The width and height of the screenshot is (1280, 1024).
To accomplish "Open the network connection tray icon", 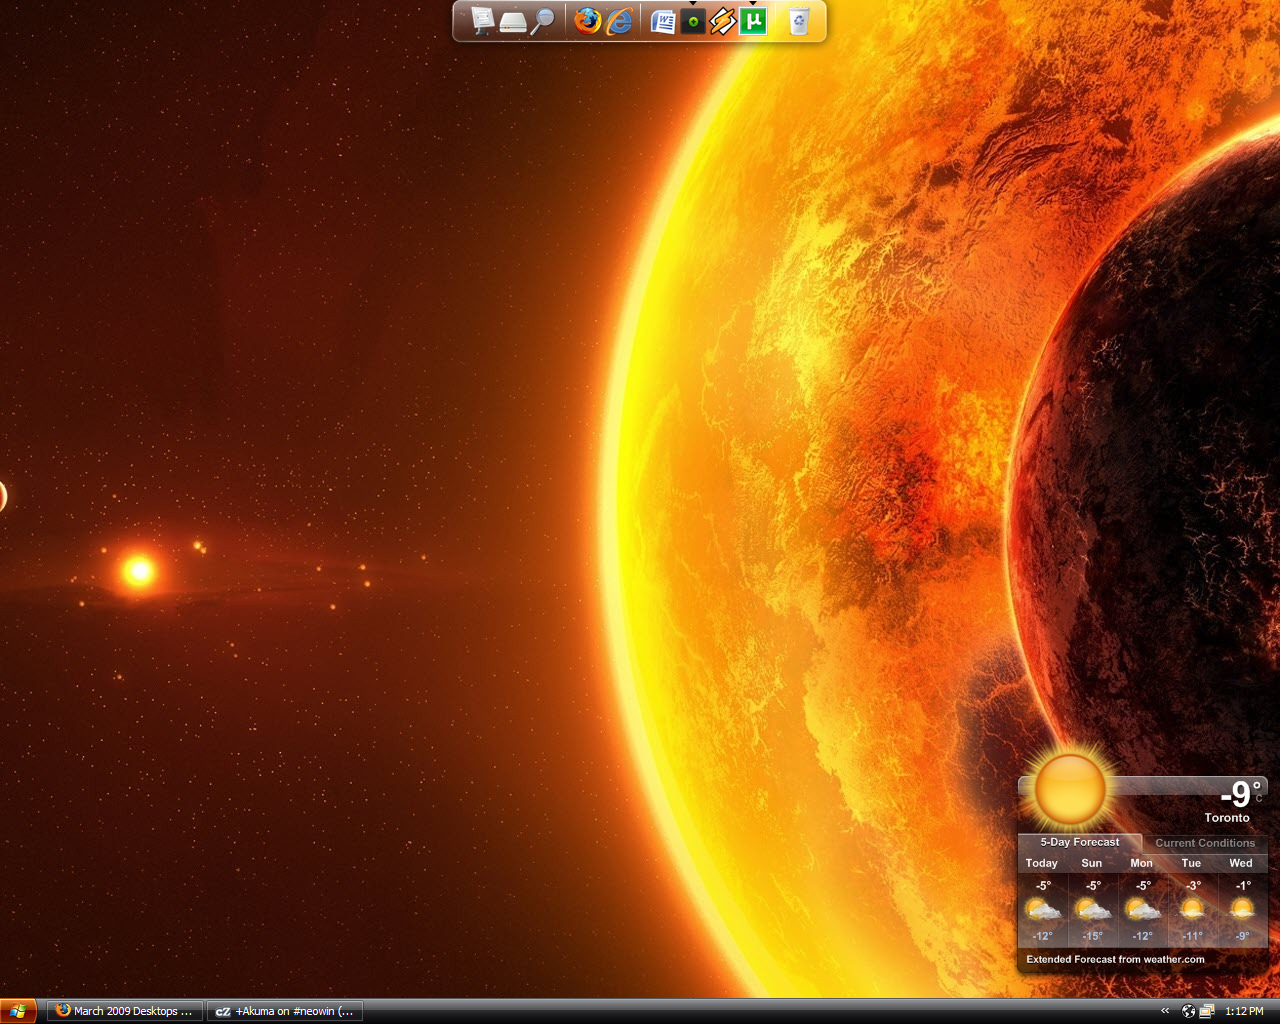I will coord(1207,1011).
